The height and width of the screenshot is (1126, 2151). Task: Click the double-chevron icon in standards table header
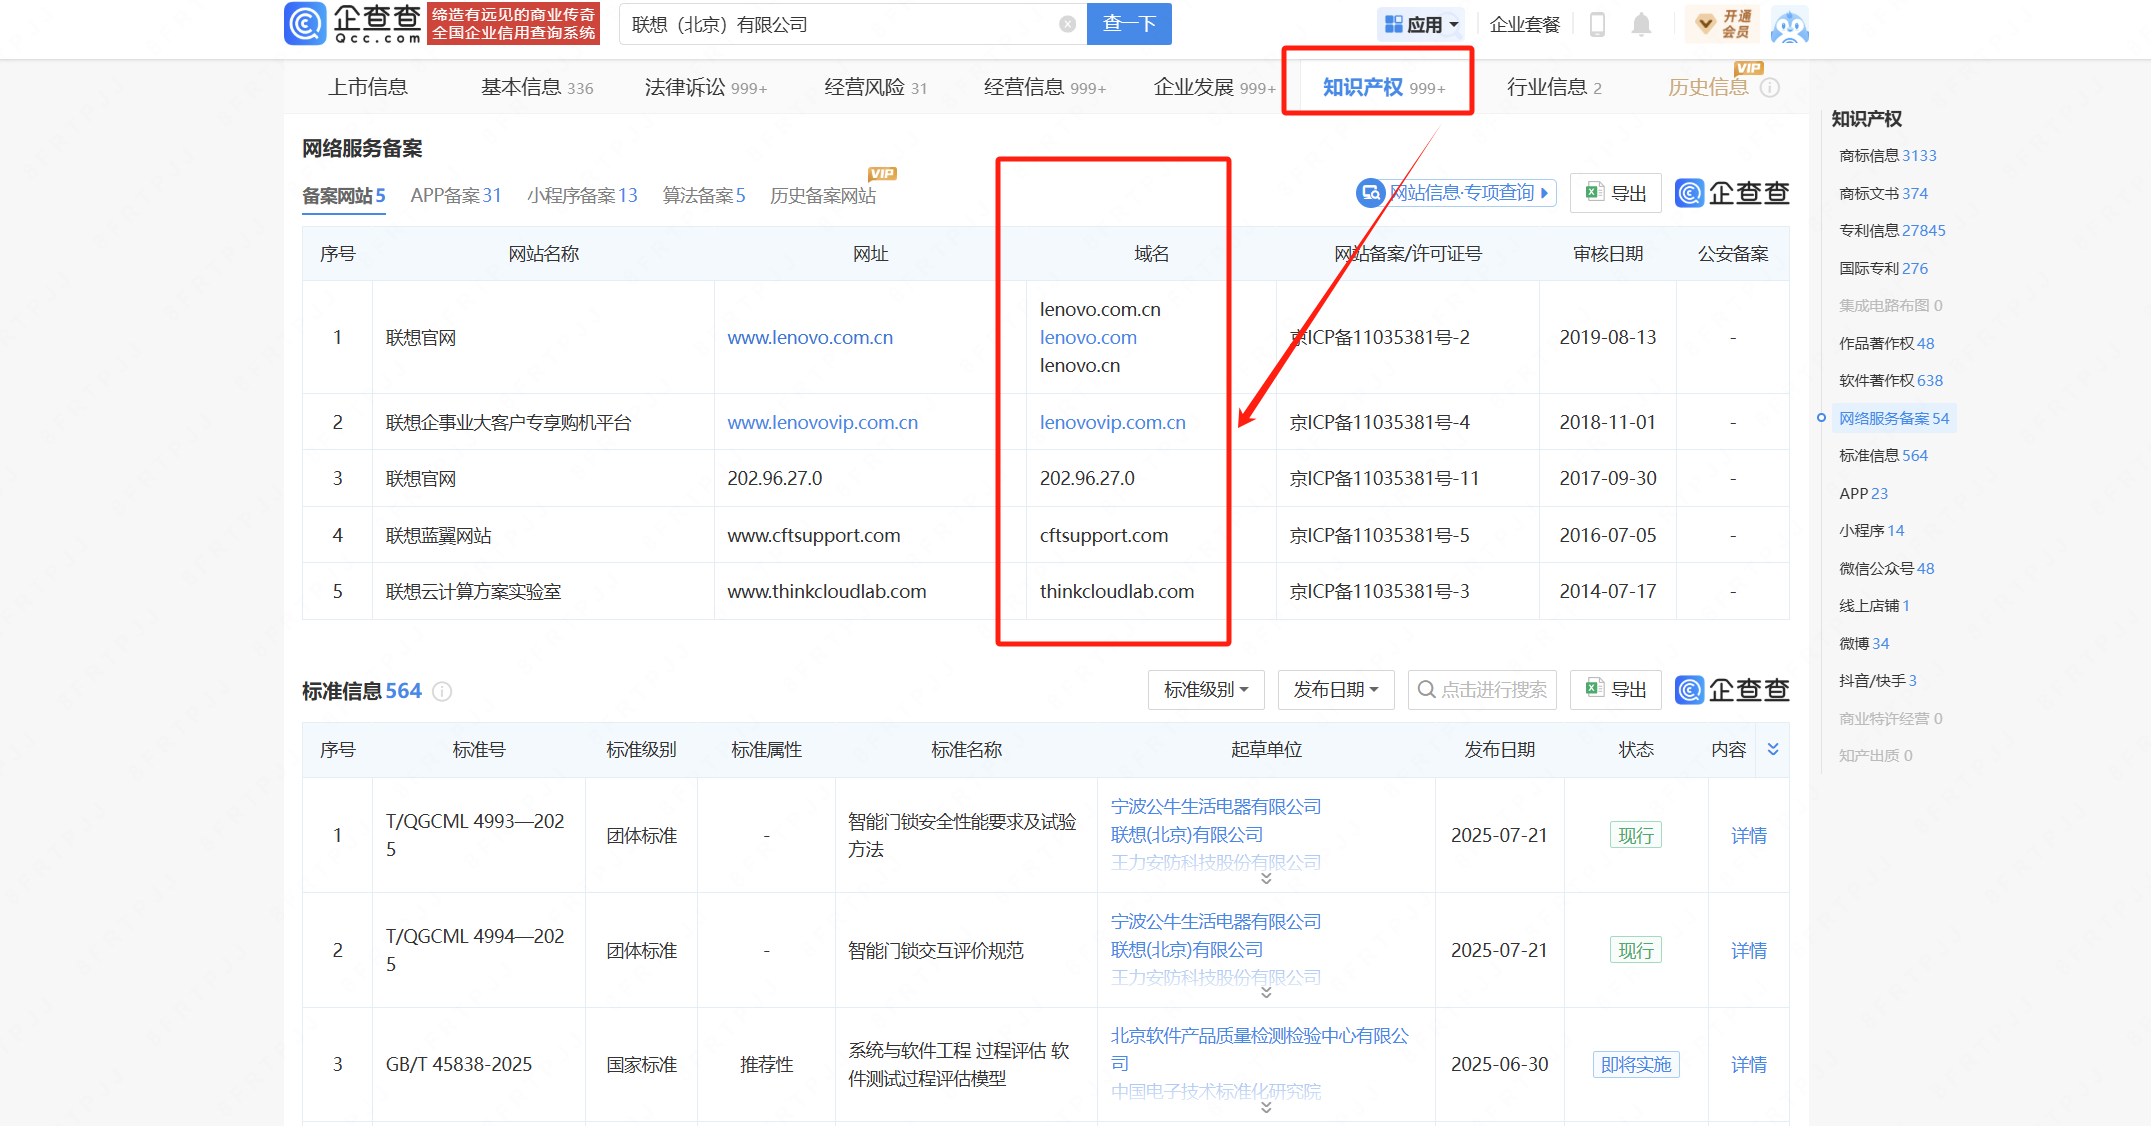pos(1773,749)
